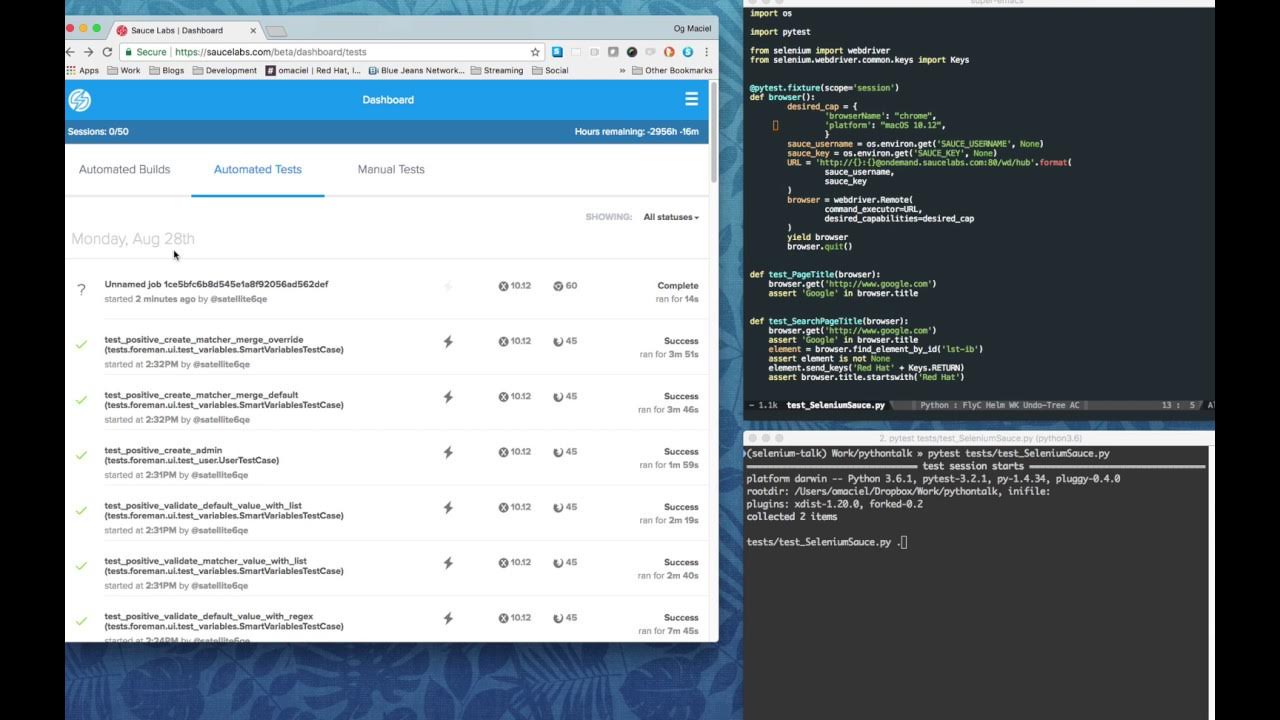Click the def test_SearchPageTitle line in Emacs
Viewport: 1280px width, 720px height.
829,321
